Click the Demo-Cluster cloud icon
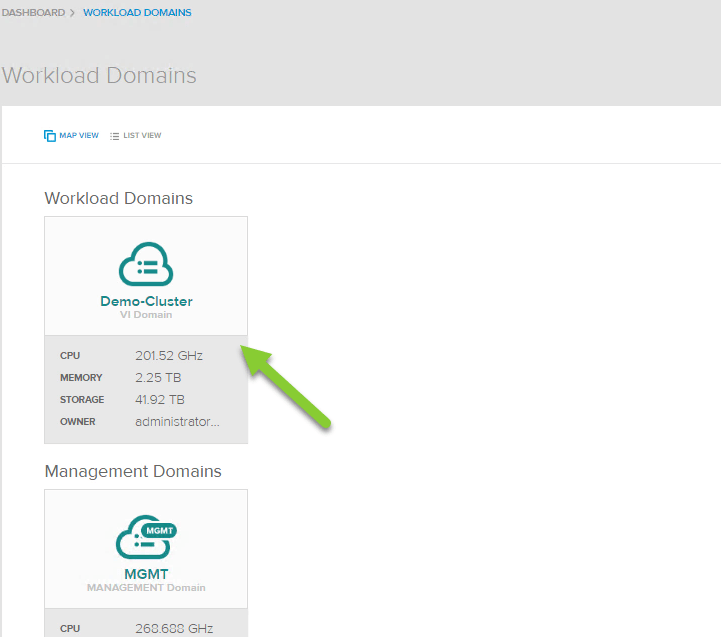This screenshot has width=721, height=637. click(146, 265)
